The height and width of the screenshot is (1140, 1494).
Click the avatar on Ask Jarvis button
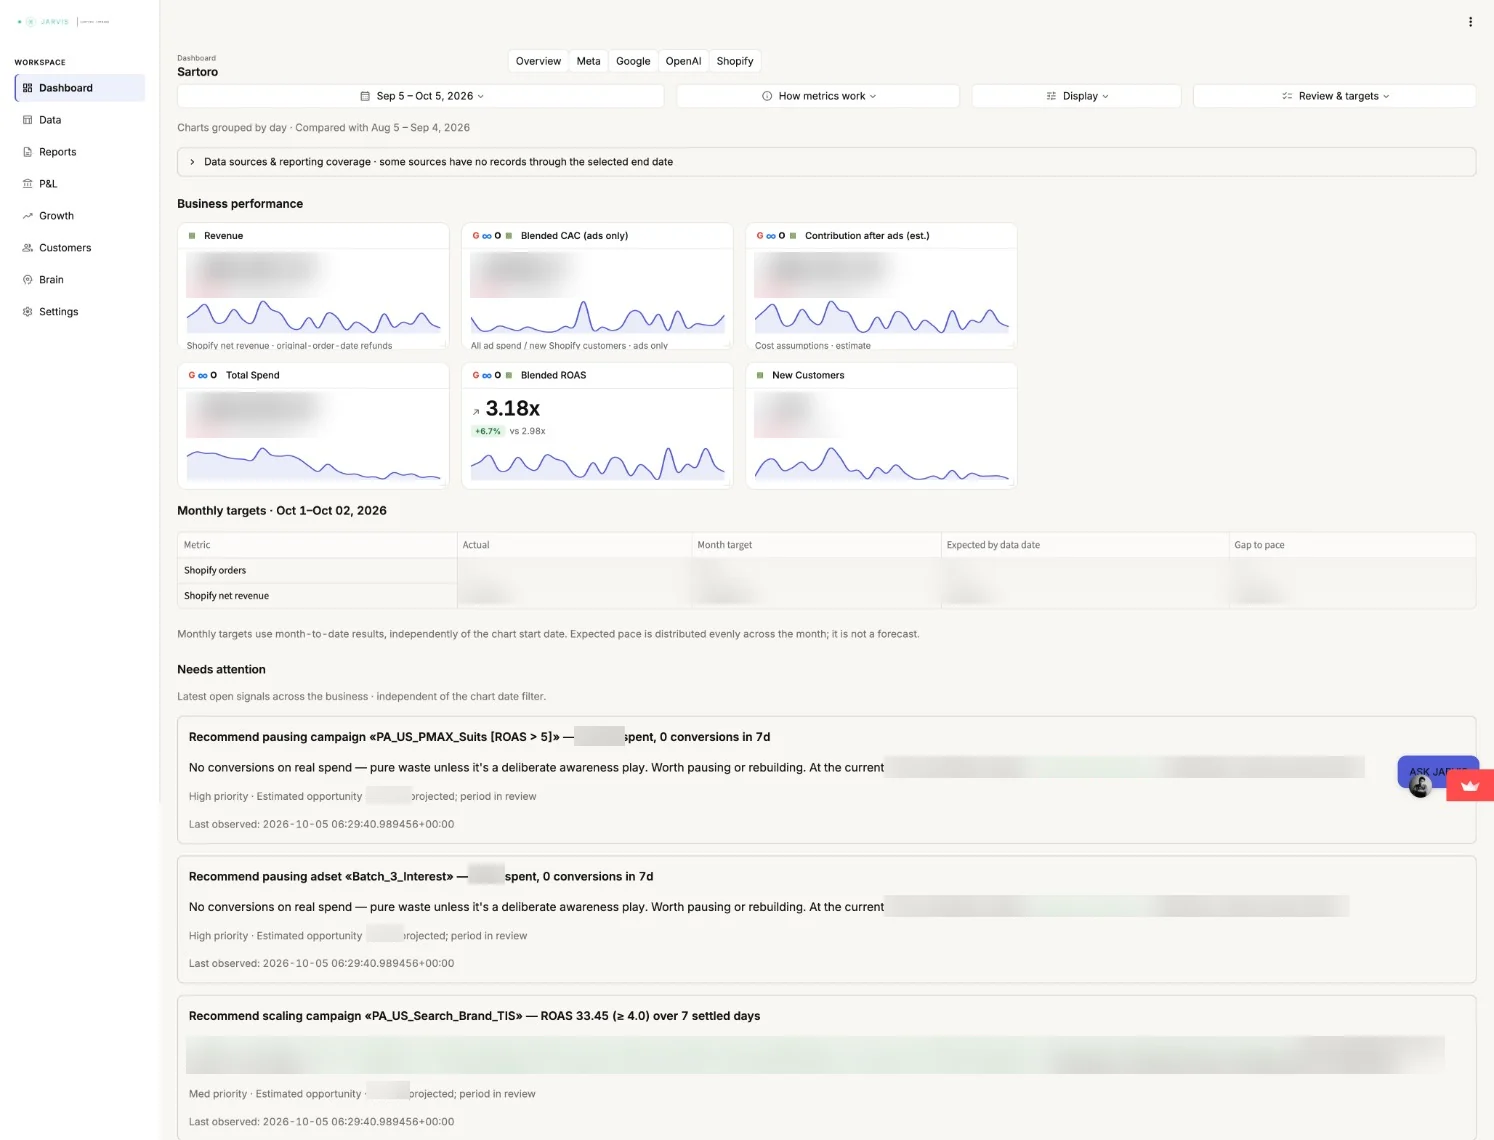pos(1420,787)
